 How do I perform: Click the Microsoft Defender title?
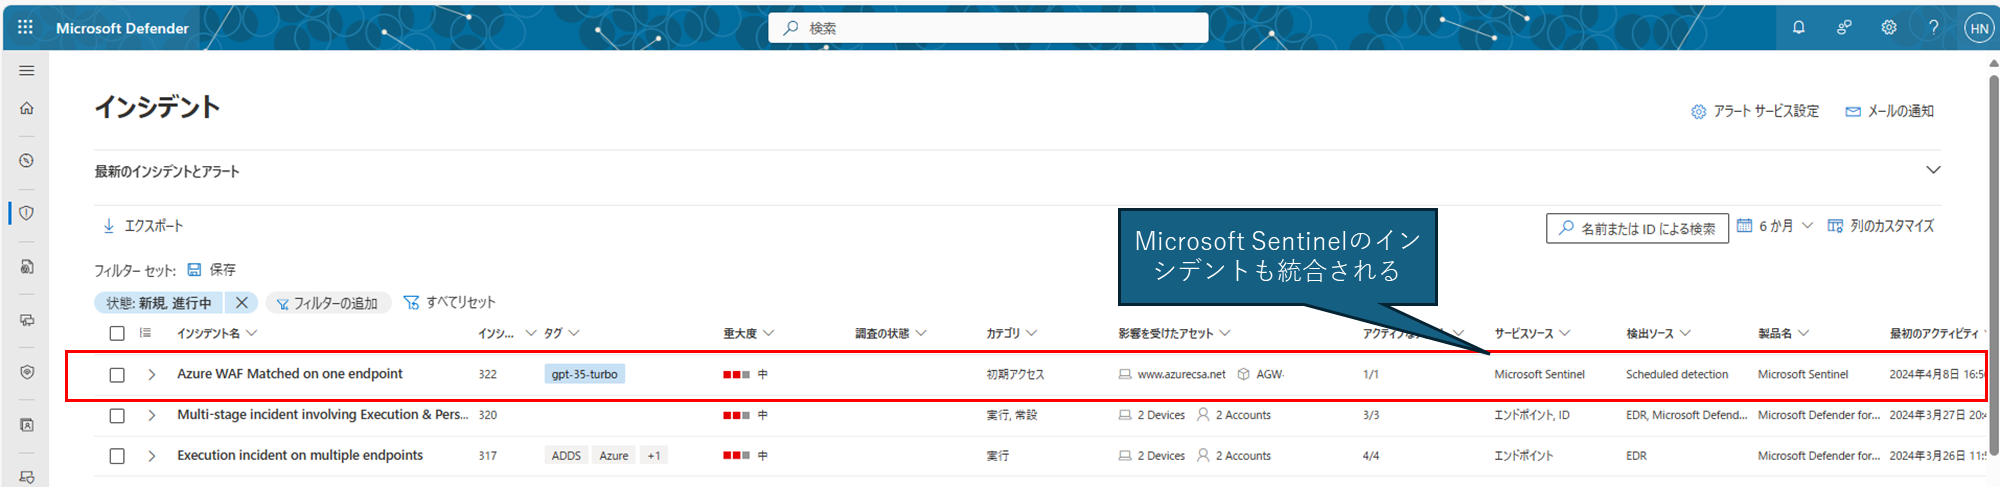pyautogui.click(x=122, y=28)
